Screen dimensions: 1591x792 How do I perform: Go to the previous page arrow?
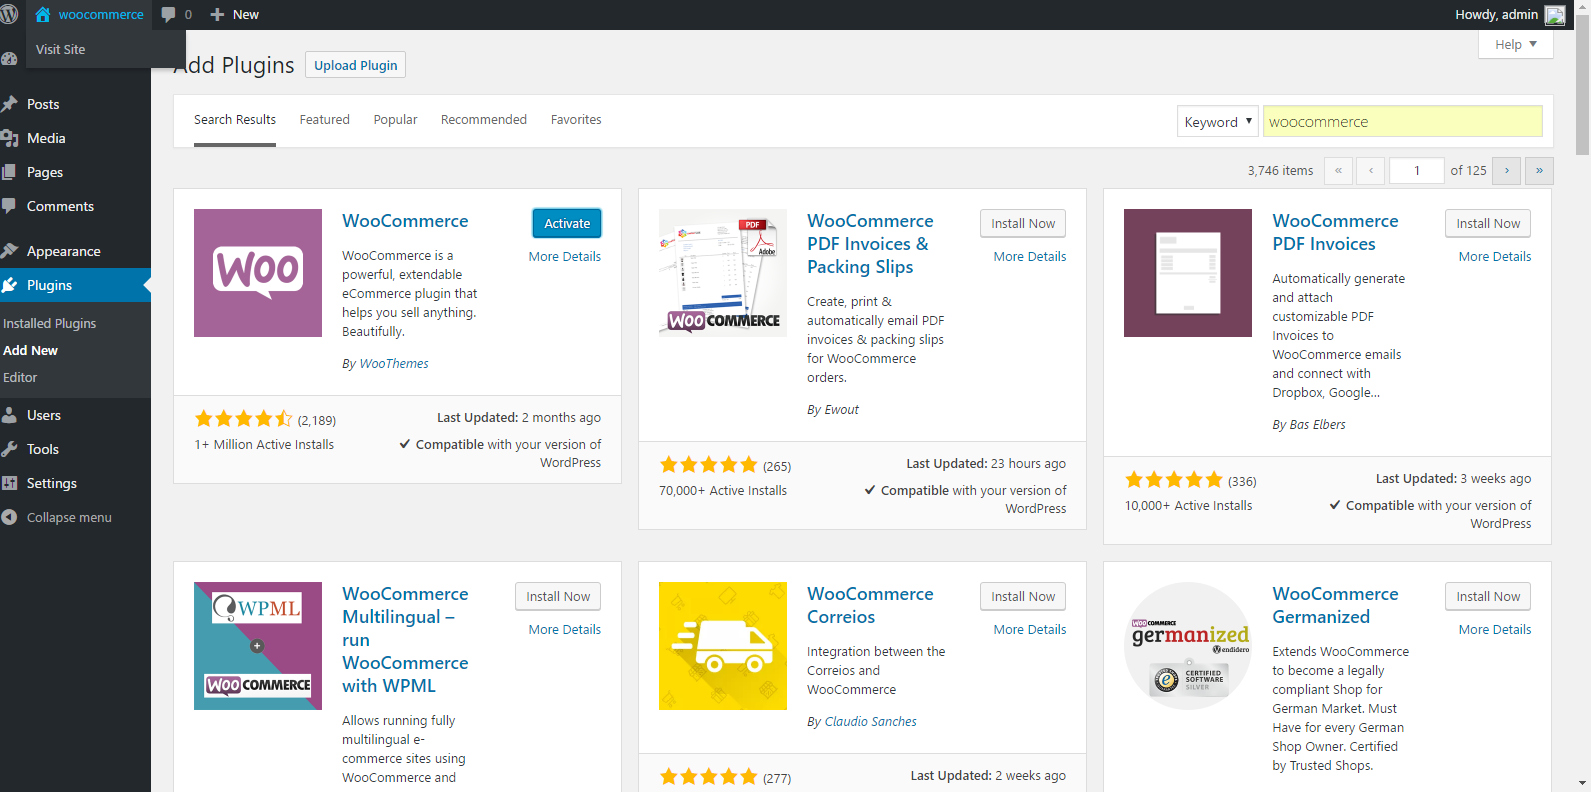(x=1371, y=171)
